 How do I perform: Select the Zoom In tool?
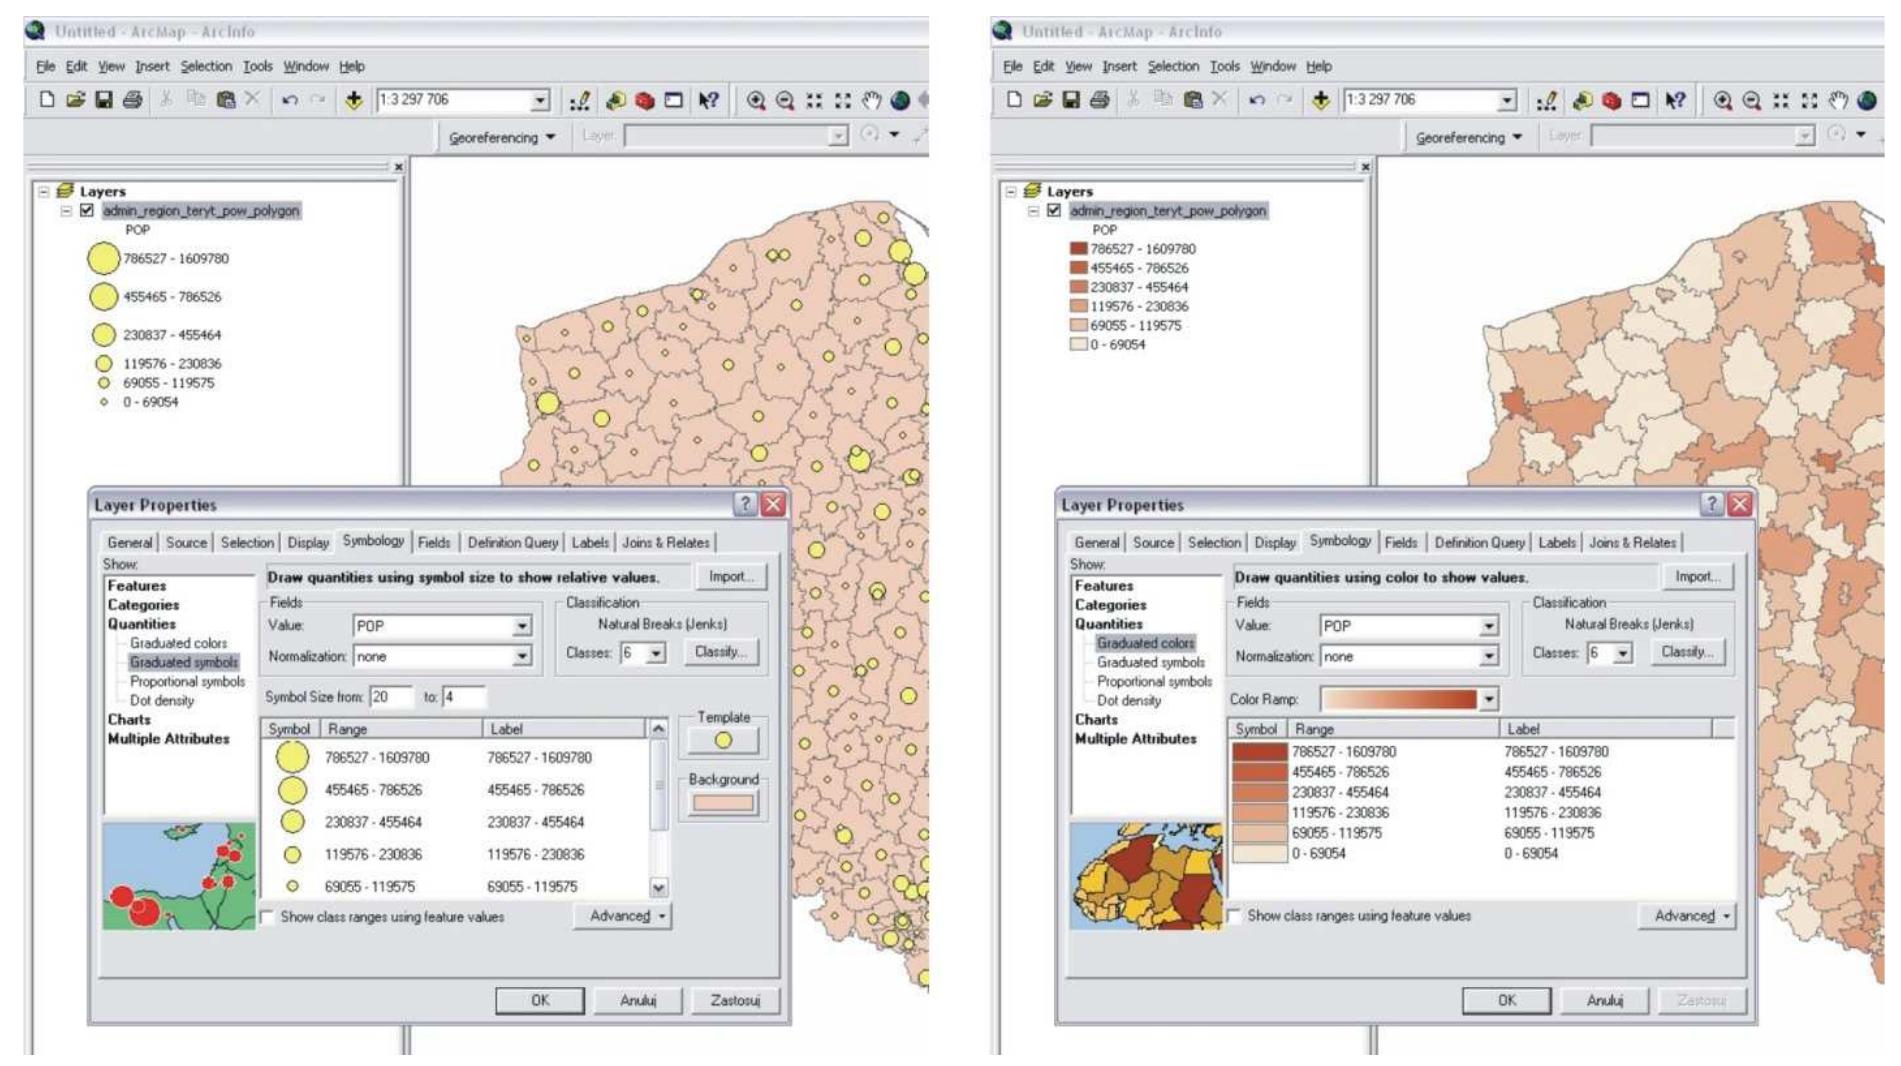(757, 100)
